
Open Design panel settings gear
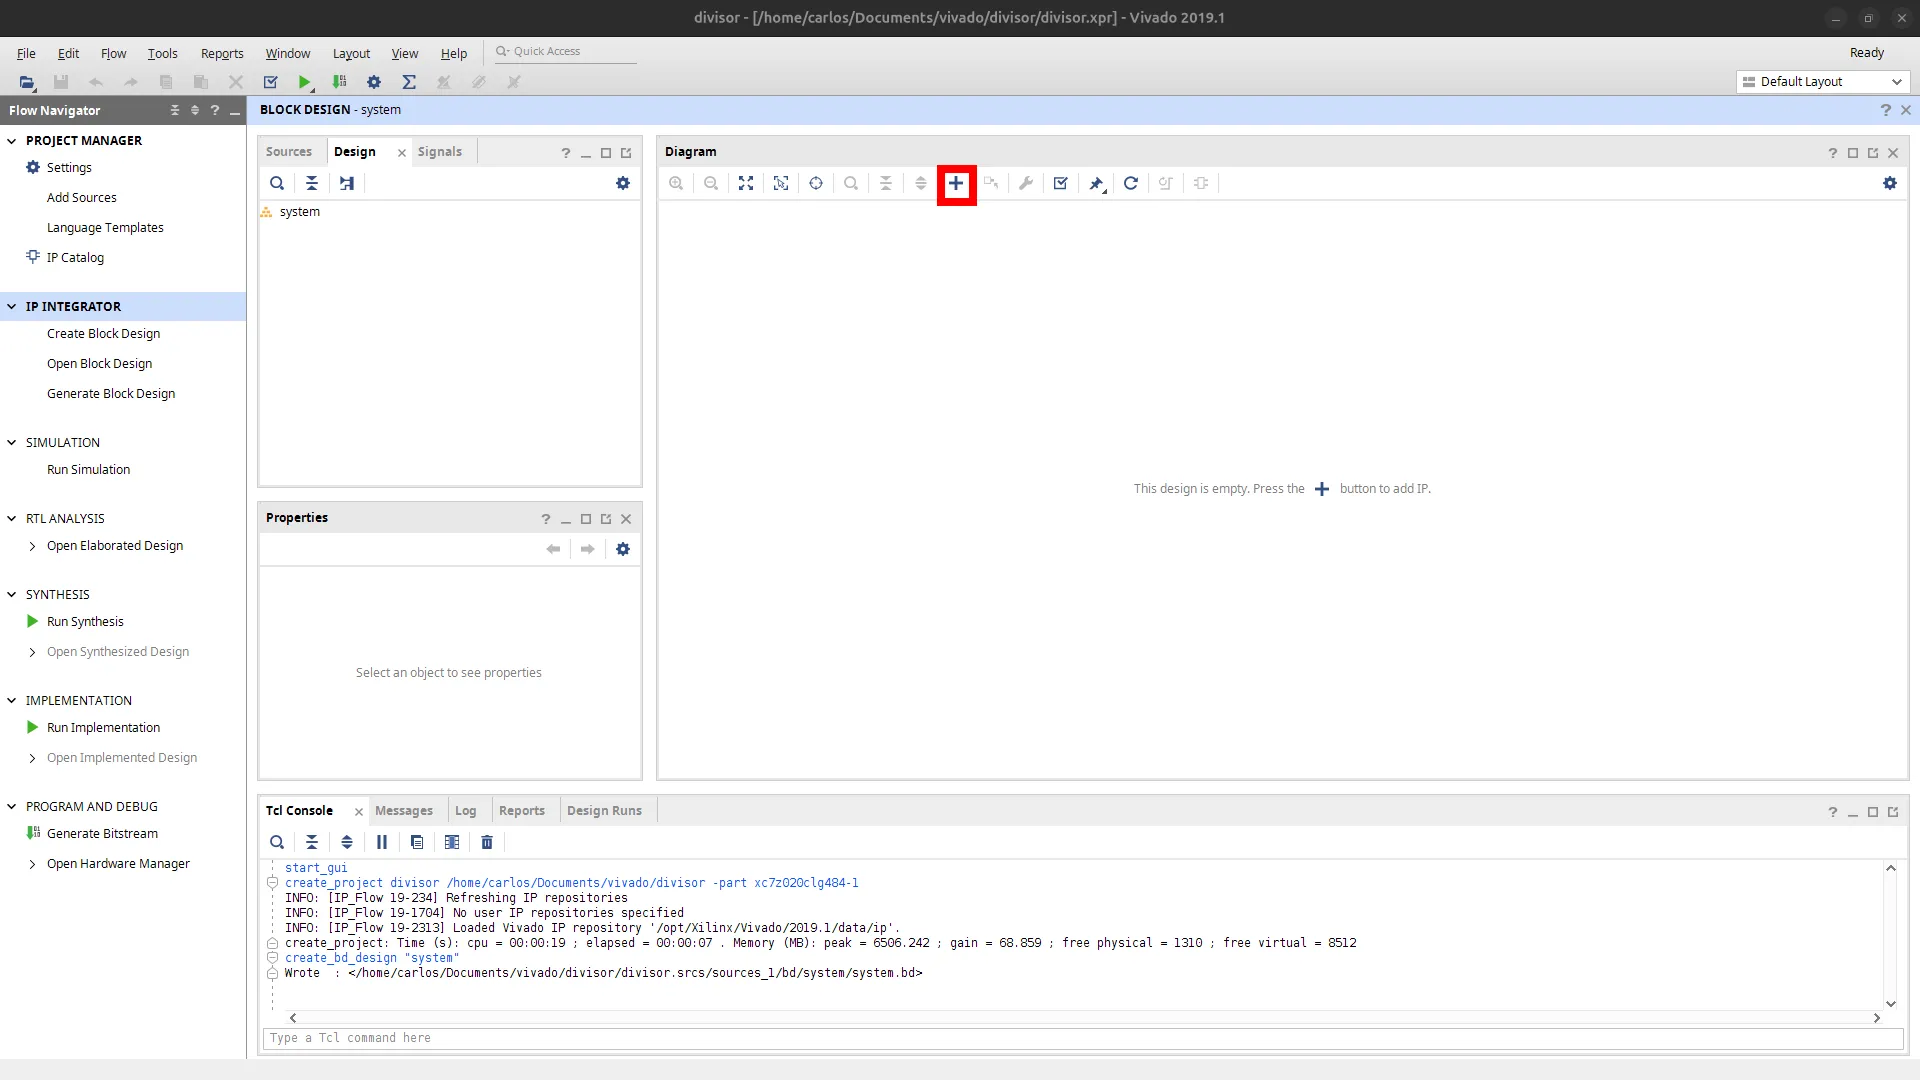(623, 183)
